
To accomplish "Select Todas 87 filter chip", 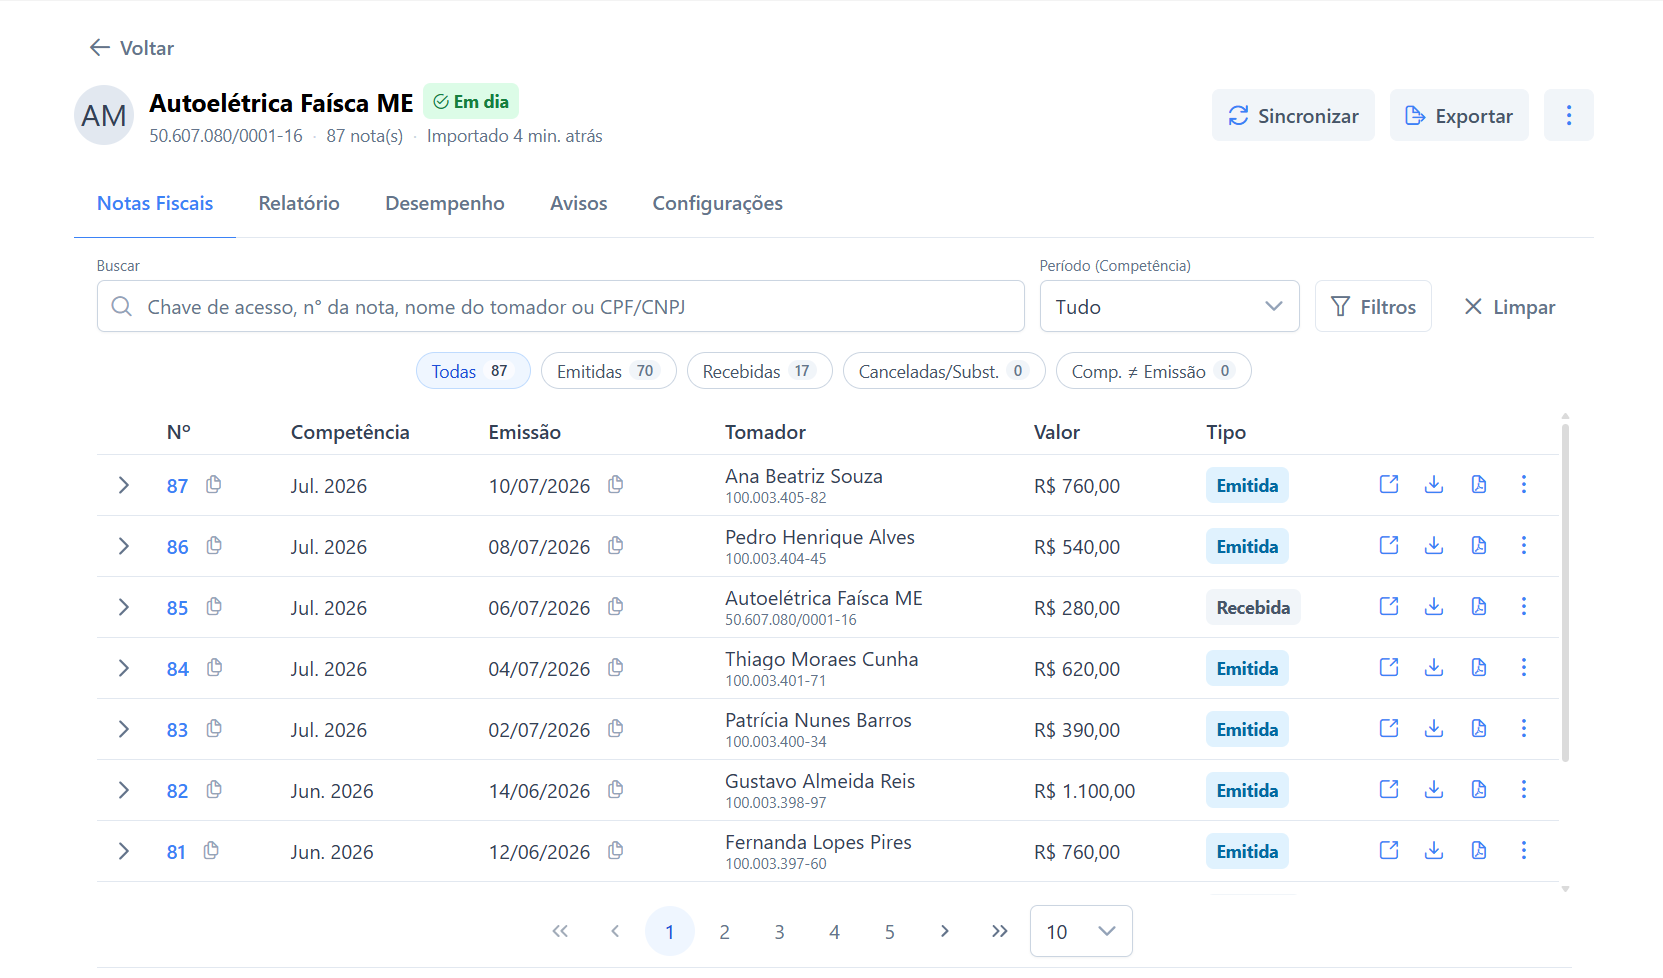I will coord(473,371).
